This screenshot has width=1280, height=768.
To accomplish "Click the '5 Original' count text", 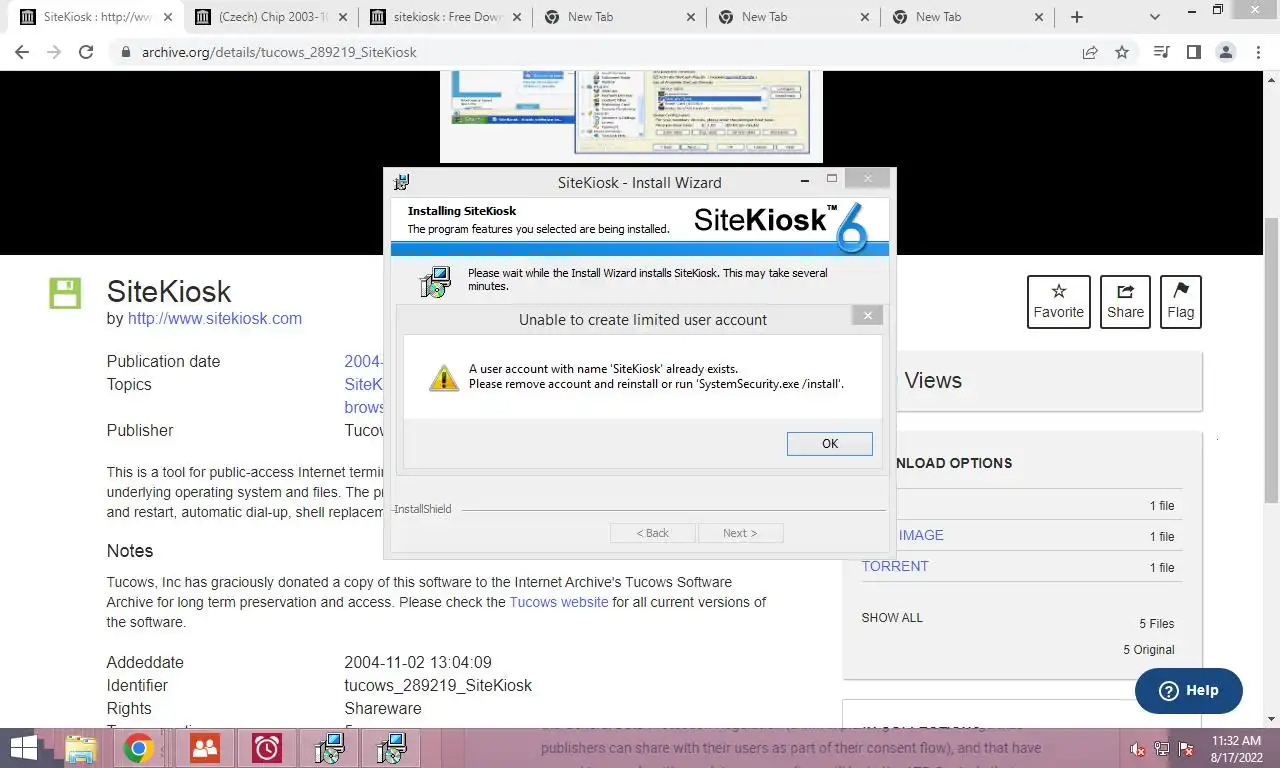I will click(1148, 649).
